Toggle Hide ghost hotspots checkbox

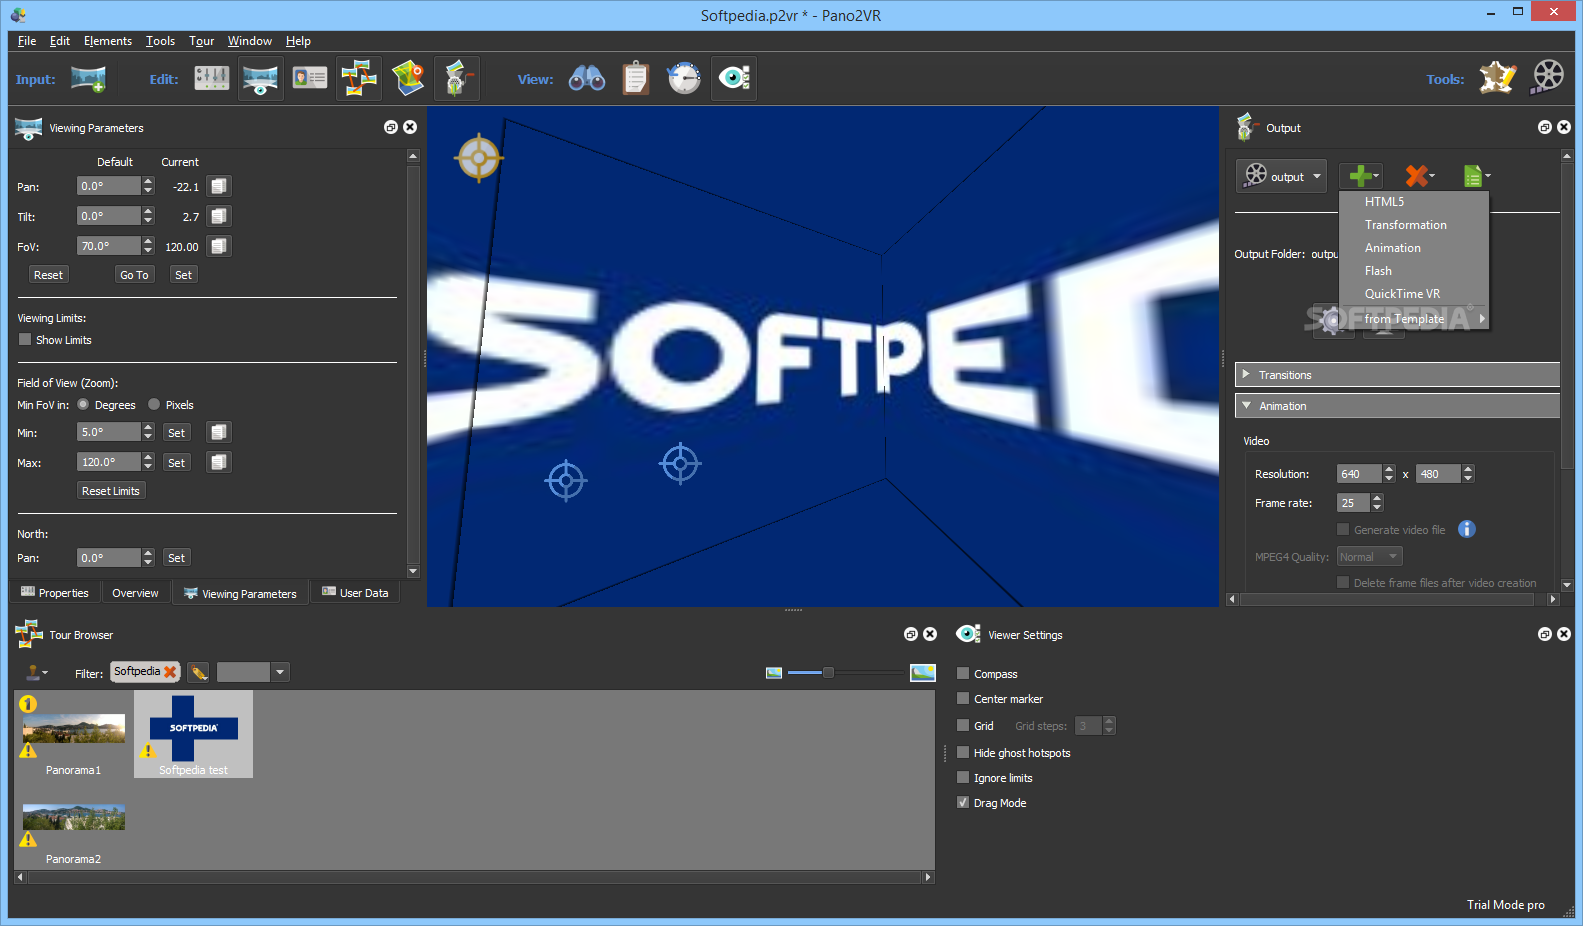pyautogui.click(x=963, y=752)
